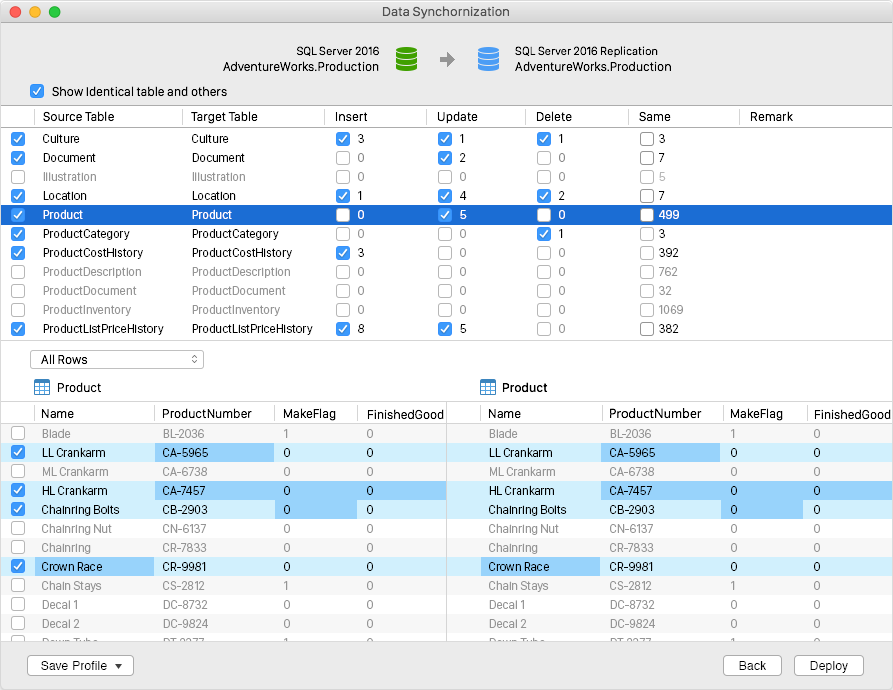Check the LL Crankarm row checkbox
This screenshot has height=690, width=893.
[x=18, y=453]
